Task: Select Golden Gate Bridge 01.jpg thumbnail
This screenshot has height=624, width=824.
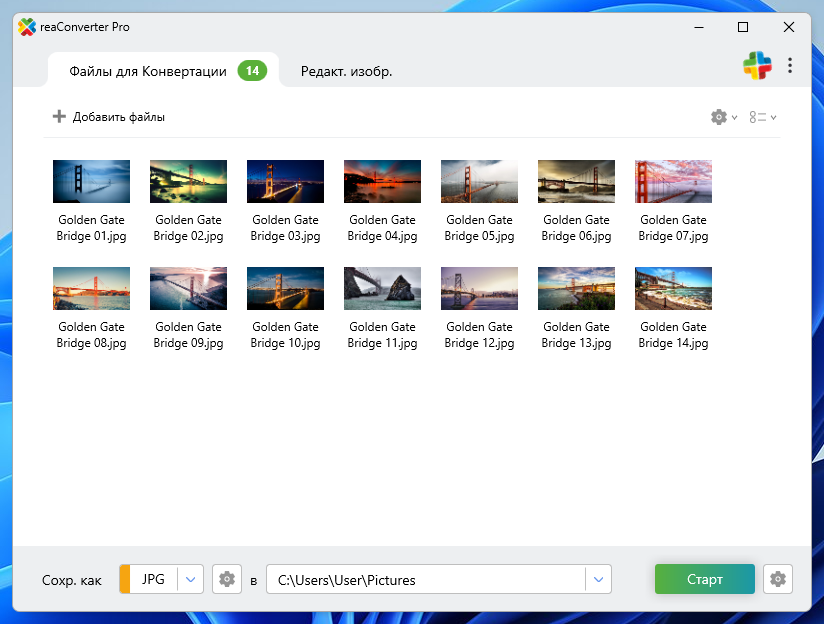Action: tap(91, 182)
